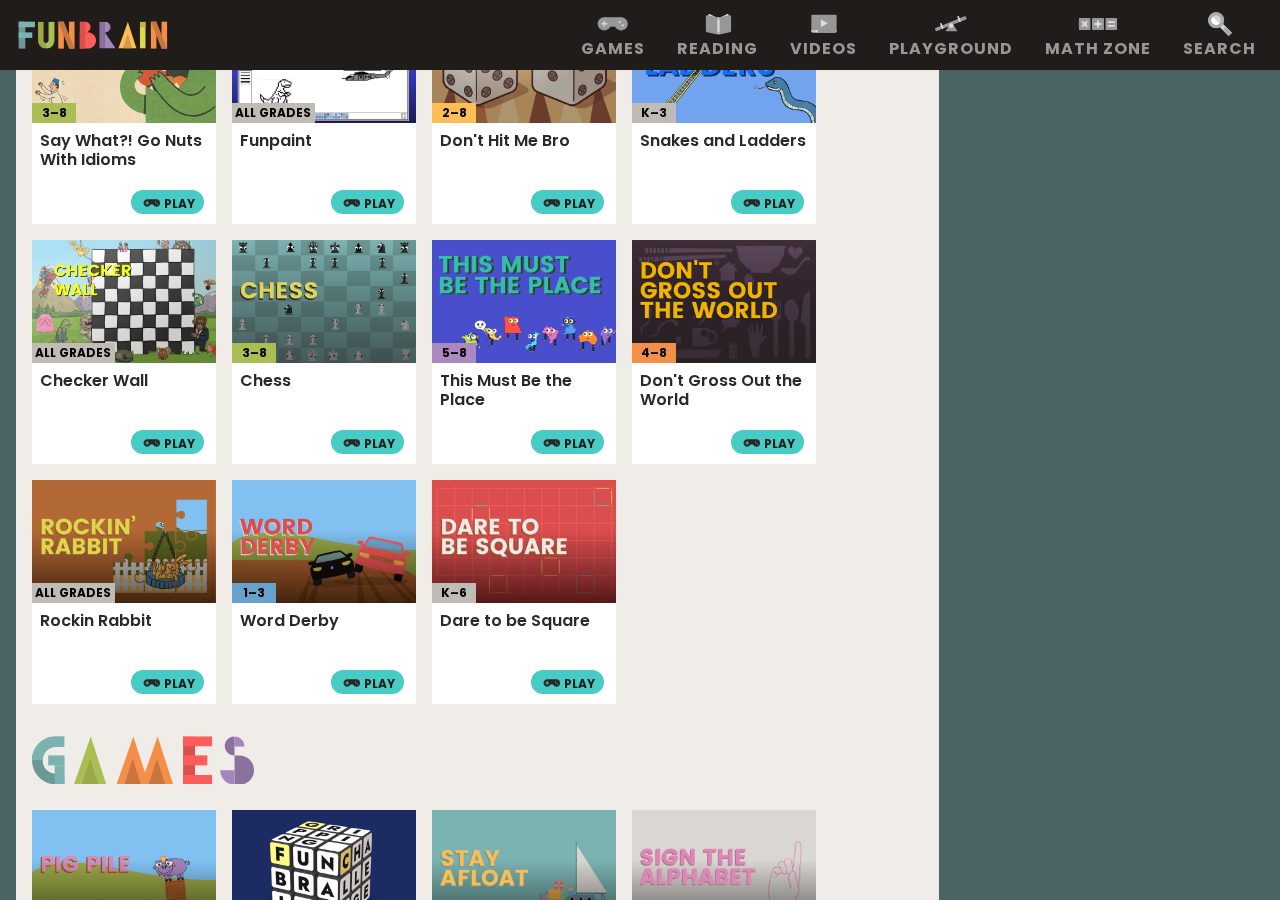Click the Don't Hit Me Bro title
Viewport: 1280px width, 900px height.
click(505, 141)
